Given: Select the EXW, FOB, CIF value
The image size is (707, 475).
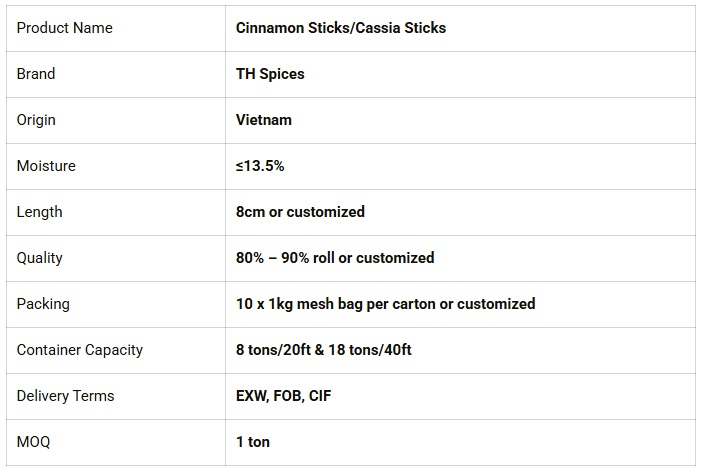Looking at the screenshot, I should (x=284, y=396).
